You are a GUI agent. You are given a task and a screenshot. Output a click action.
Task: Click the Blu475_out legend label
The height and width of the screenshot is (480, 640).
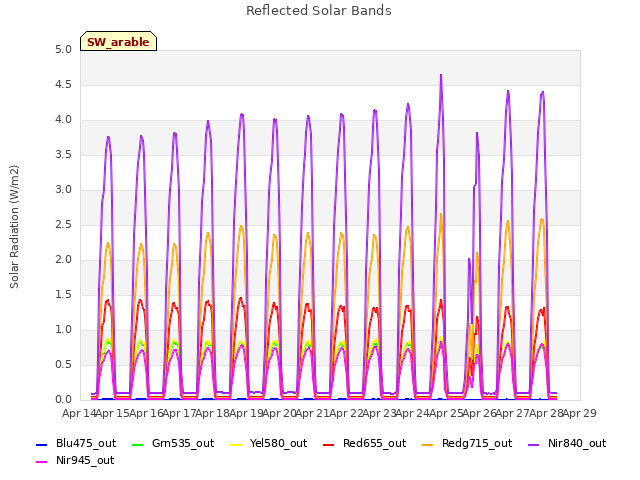pos(86,443)
